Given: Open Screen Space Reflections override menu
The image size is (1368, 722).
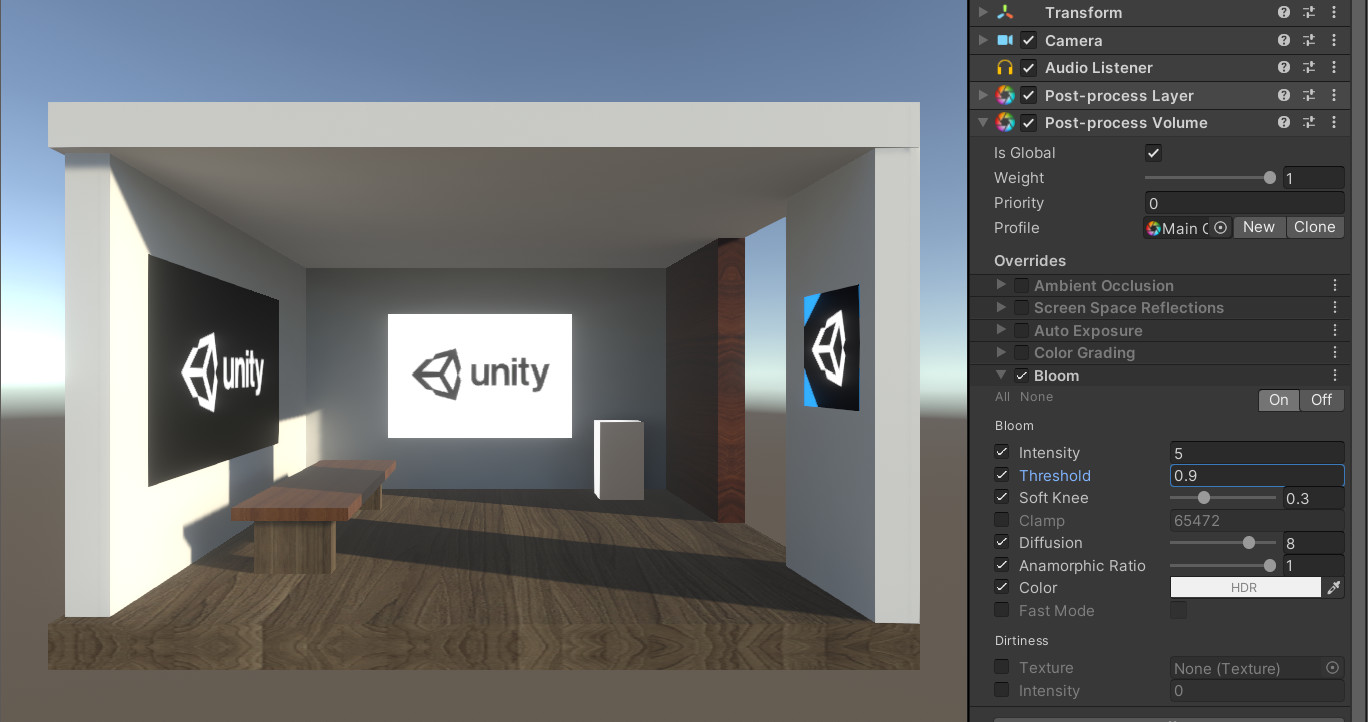Looking at the screenshot, I should [x=1334, y=308].
